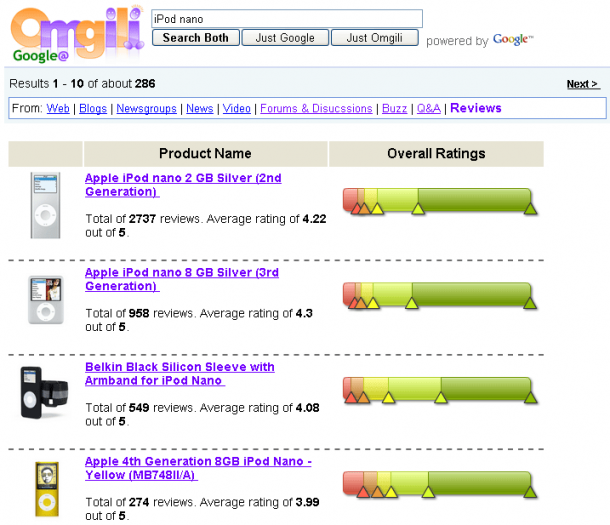Choose the Just Omgili button
The width and height of the screenshot is (610, 525).
pos(375,38)
